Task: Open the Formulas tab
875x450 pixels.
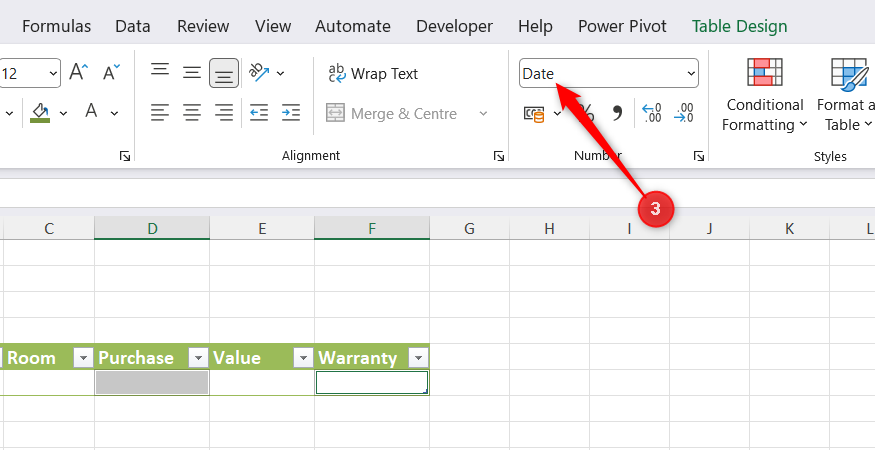Action: click(x=56, y=26)
